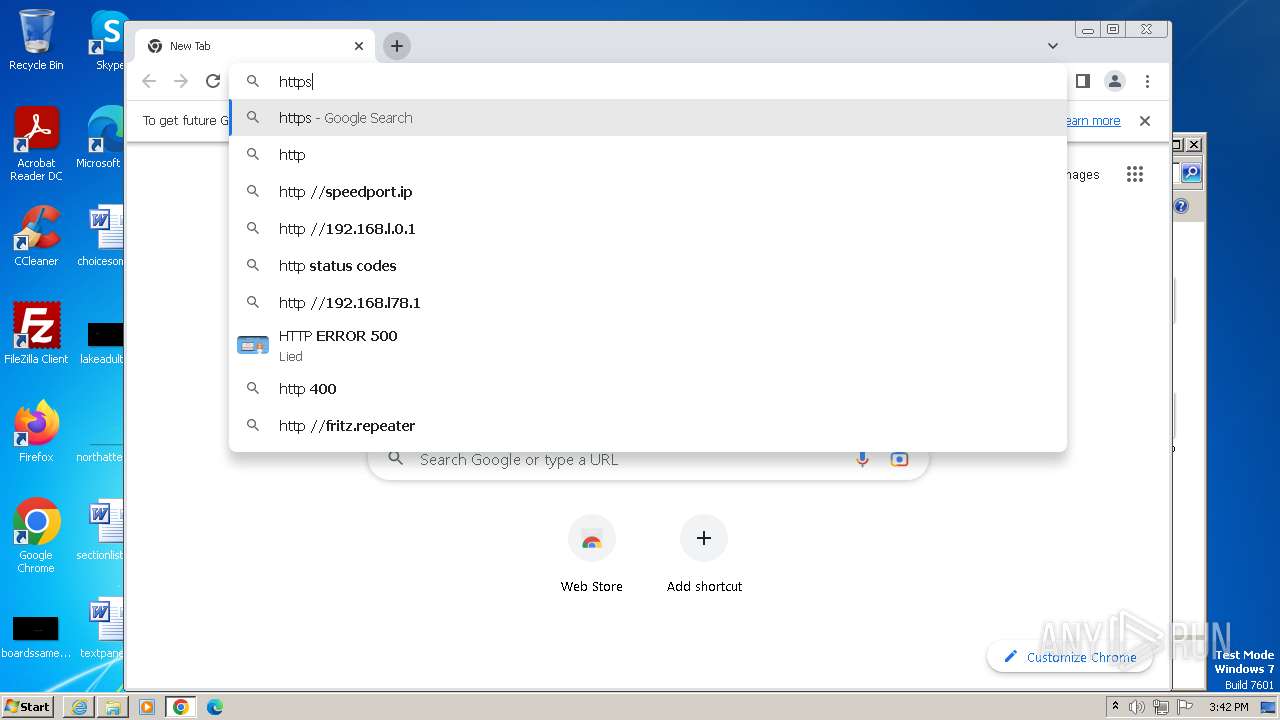Click the Action Center flag tray icon

click(1185, 707)
